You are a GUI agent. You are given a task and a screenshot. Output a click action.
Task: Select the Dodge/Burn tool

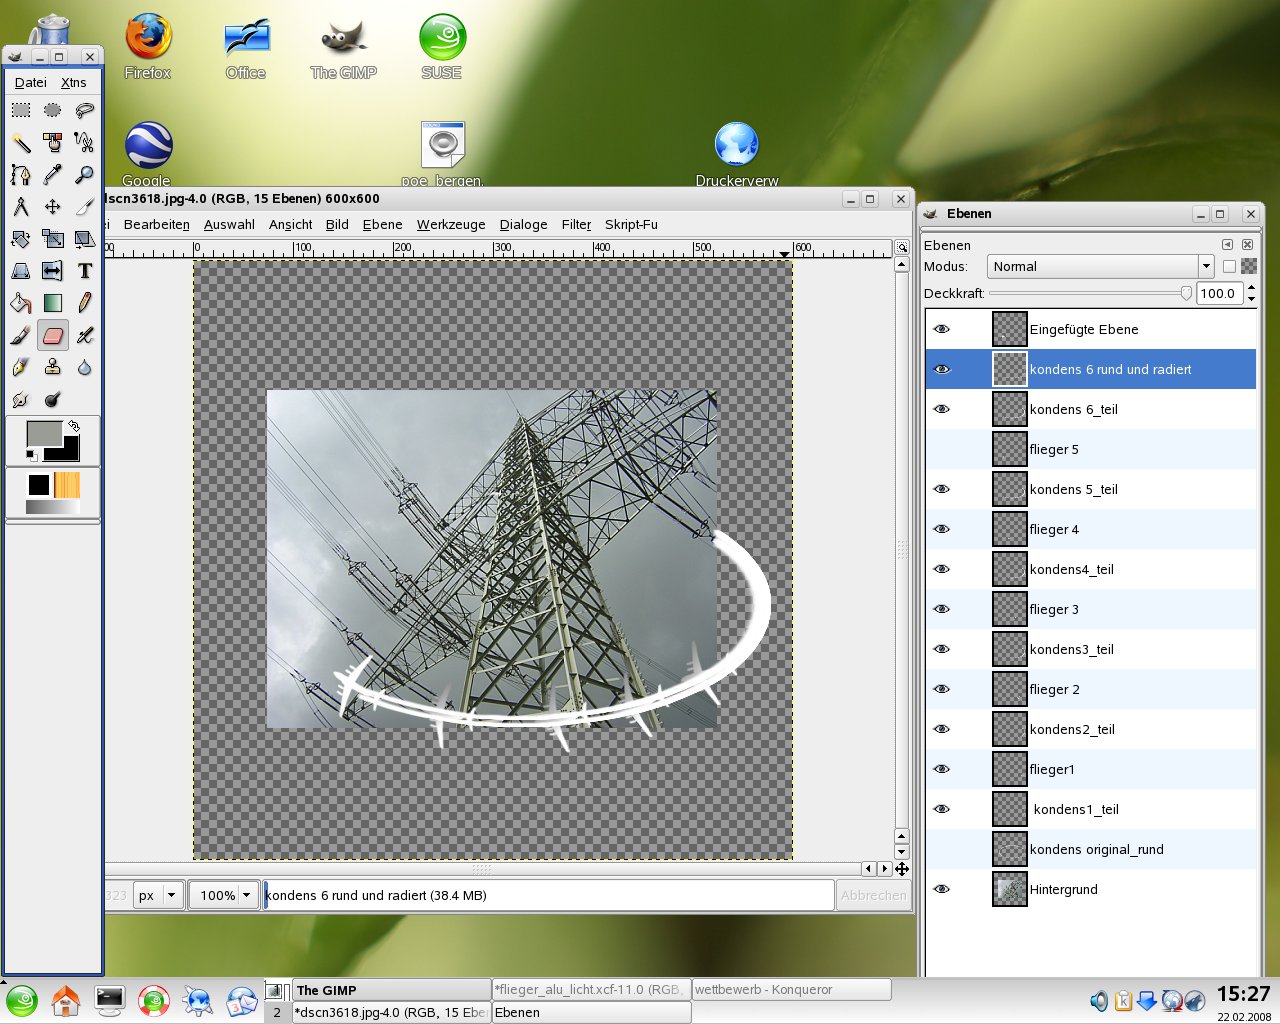(x=53, y=399)
